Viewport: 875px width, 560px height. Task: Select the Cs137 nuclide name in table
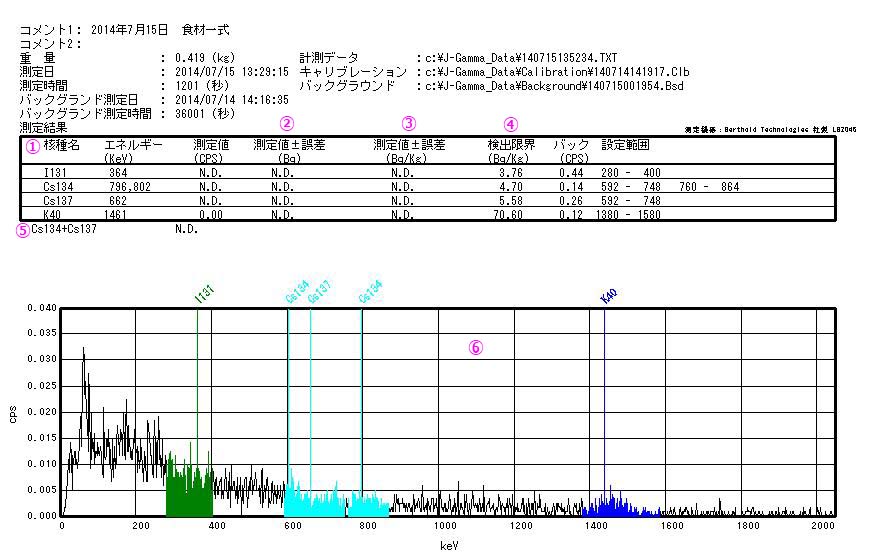(x=46, y=200)
